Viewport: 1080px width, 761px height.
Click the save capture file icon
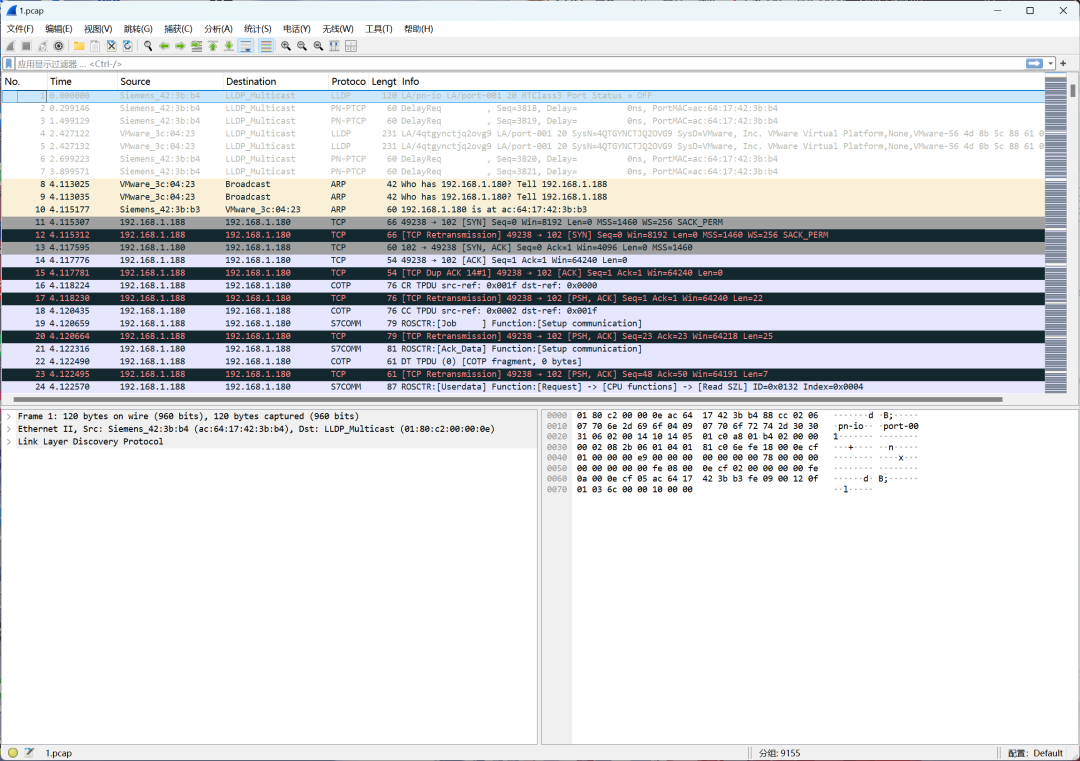(95, 46)
